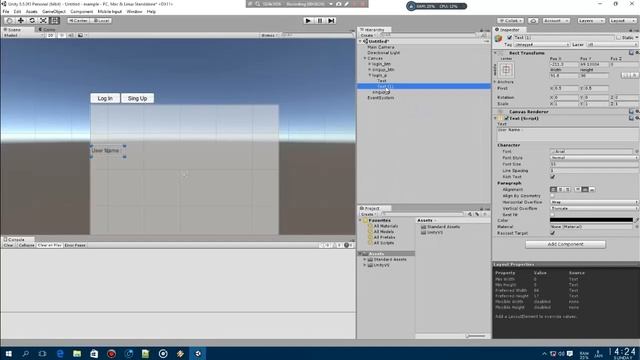This screenshot has width=640, height=360.
Task: Open the Gizmos dropdown
Action: tap(269, 36)
